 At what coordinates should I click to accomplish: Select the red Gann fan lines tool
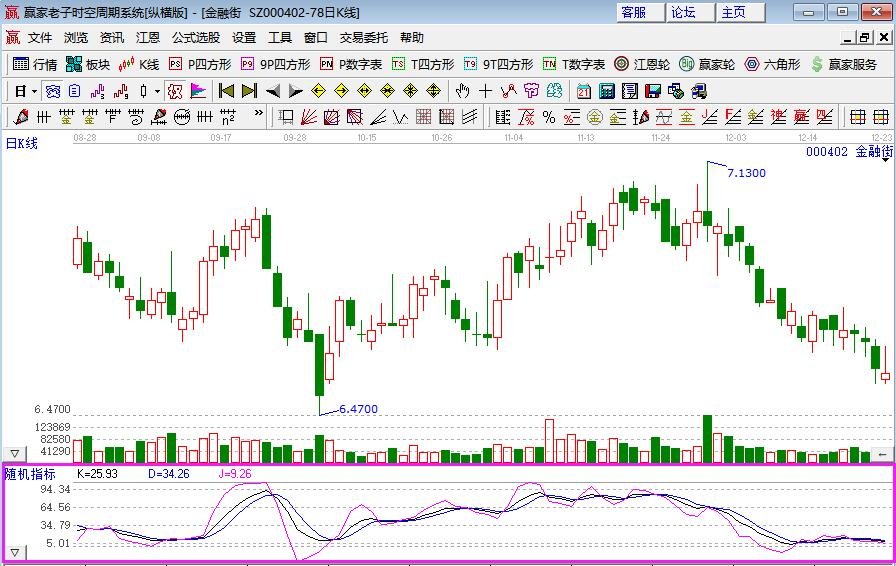309,117
